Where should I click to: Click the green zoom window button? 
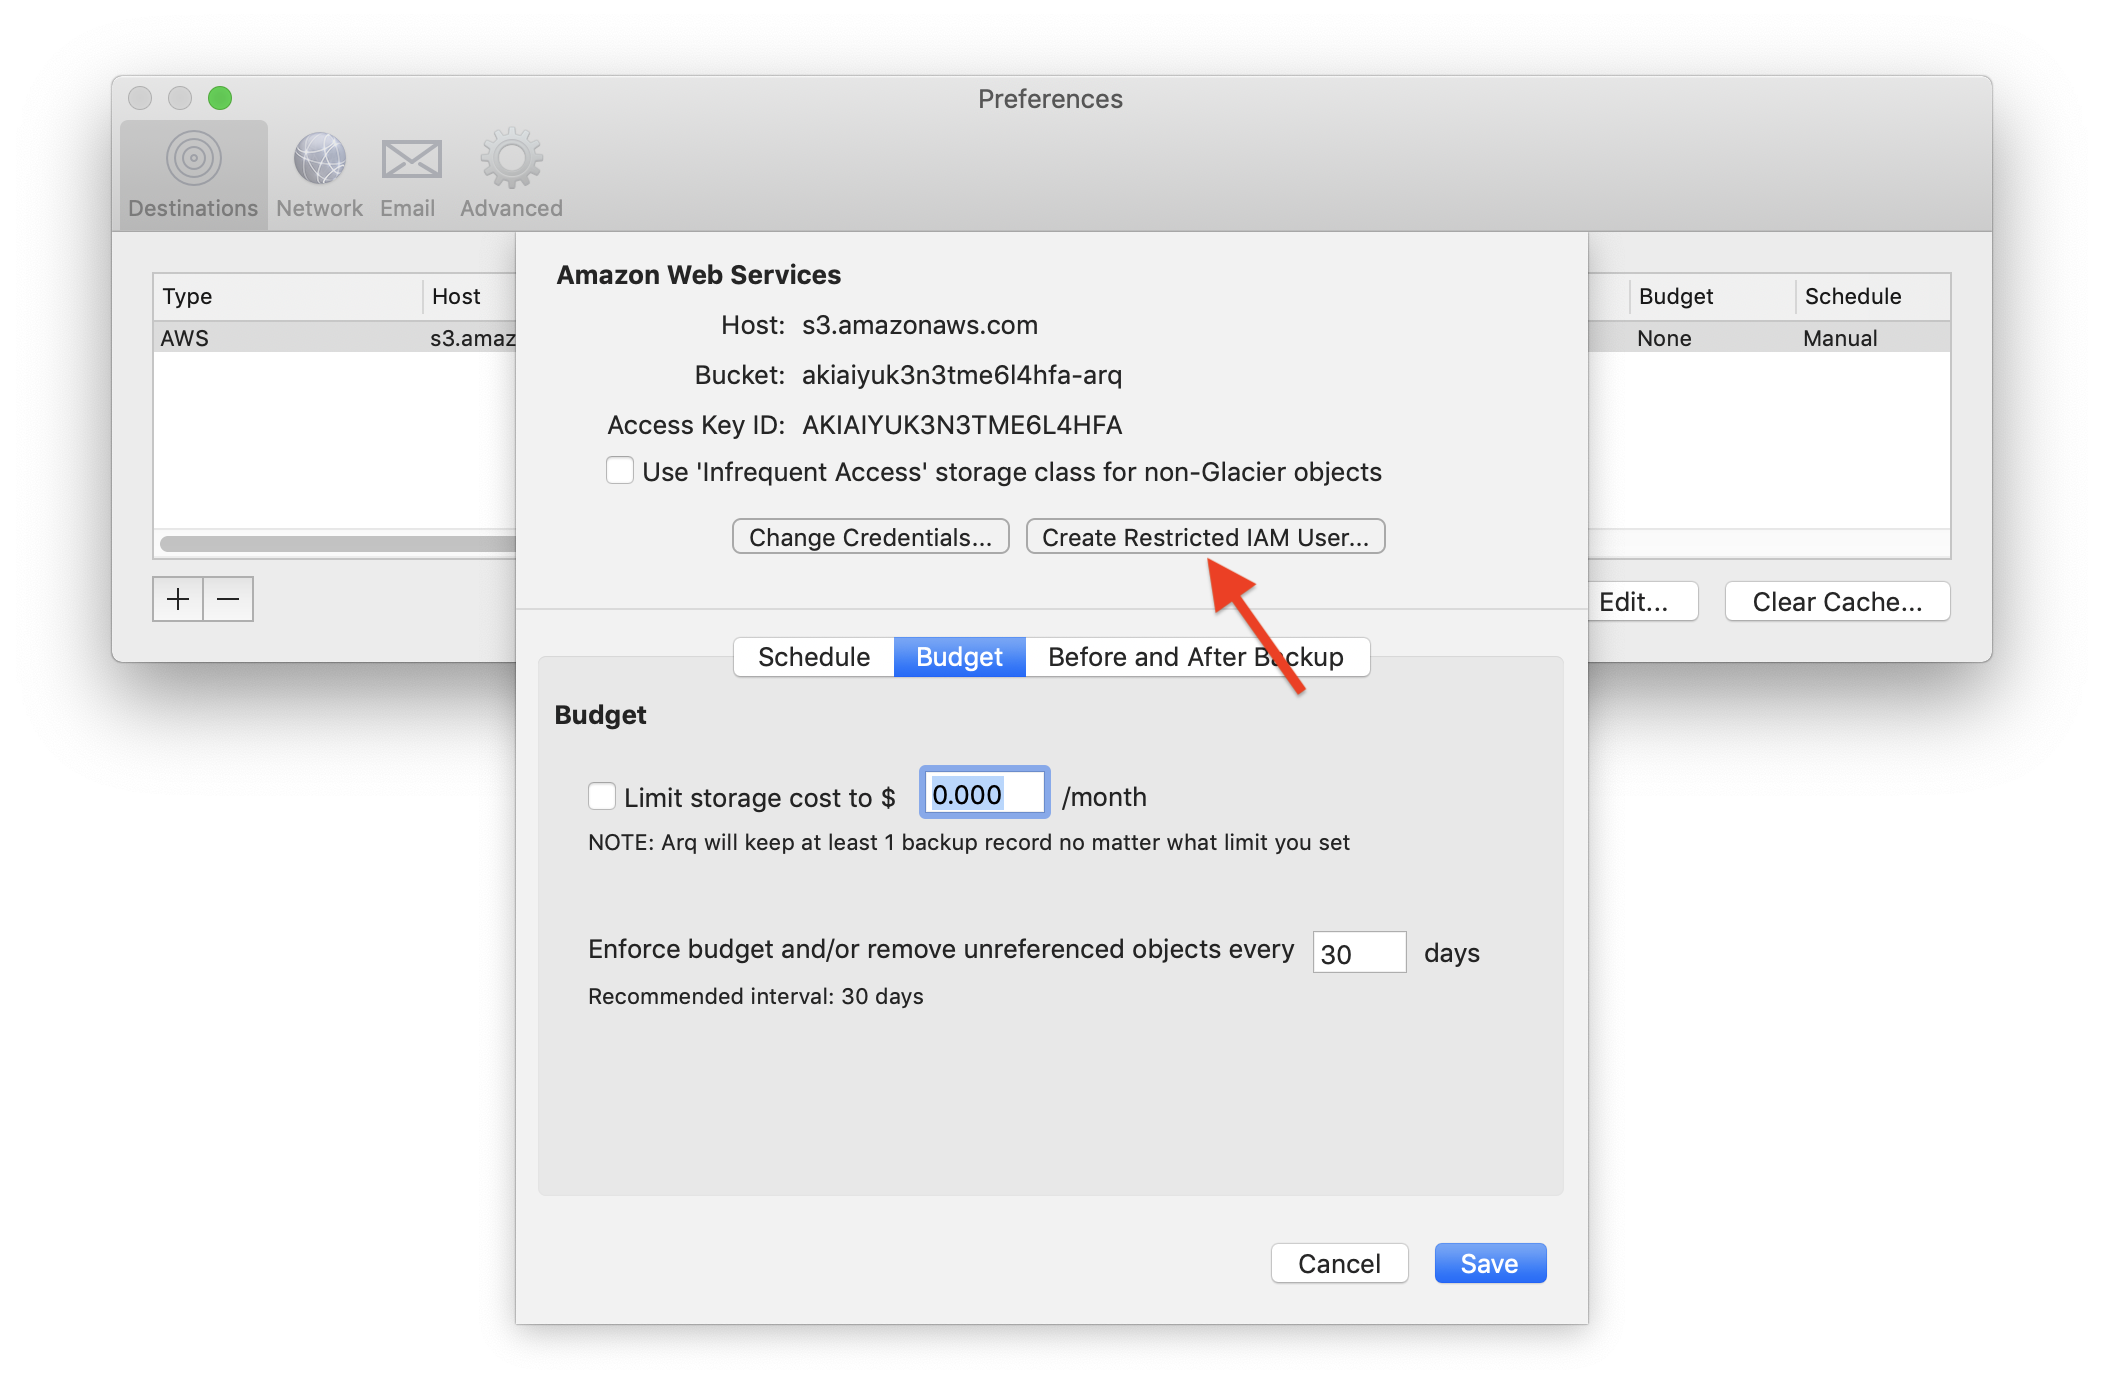point(220,98)
